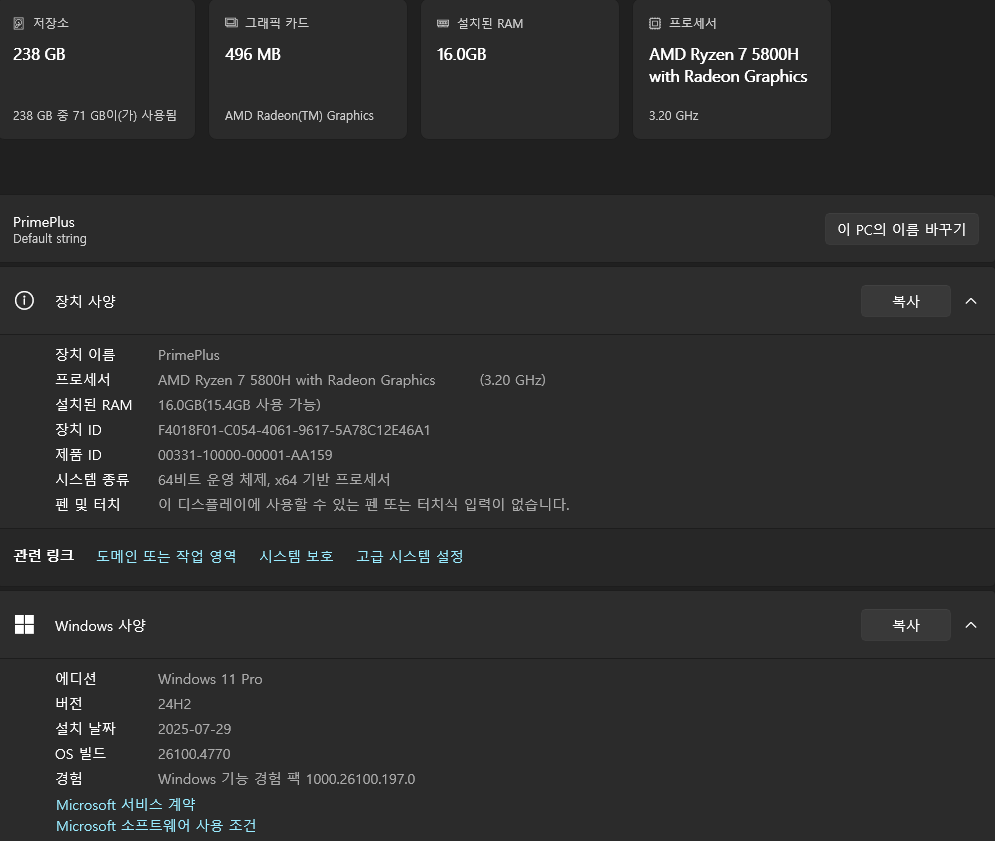Select 64비트 운영 체제 system type value
Screen dimensions: 995x841
click(x=274, y=480)
